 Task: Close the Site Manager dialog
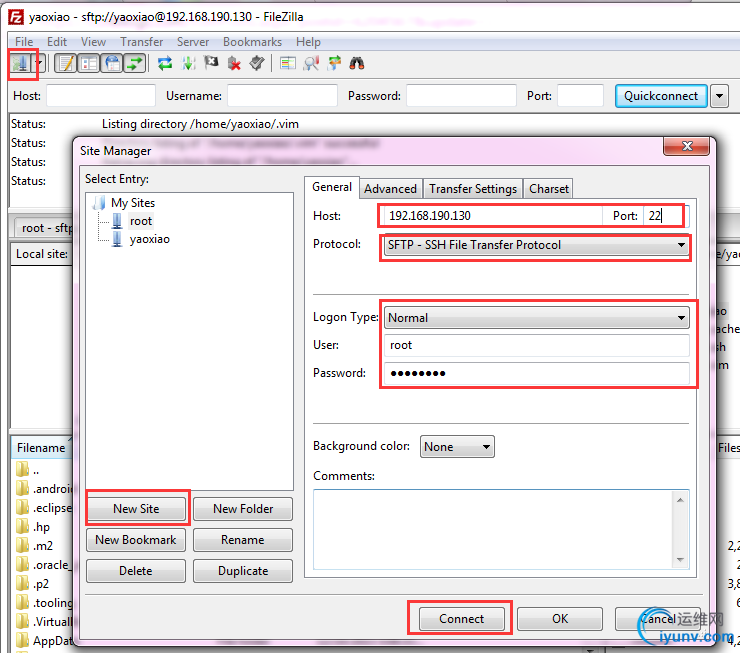click(687, 146)
